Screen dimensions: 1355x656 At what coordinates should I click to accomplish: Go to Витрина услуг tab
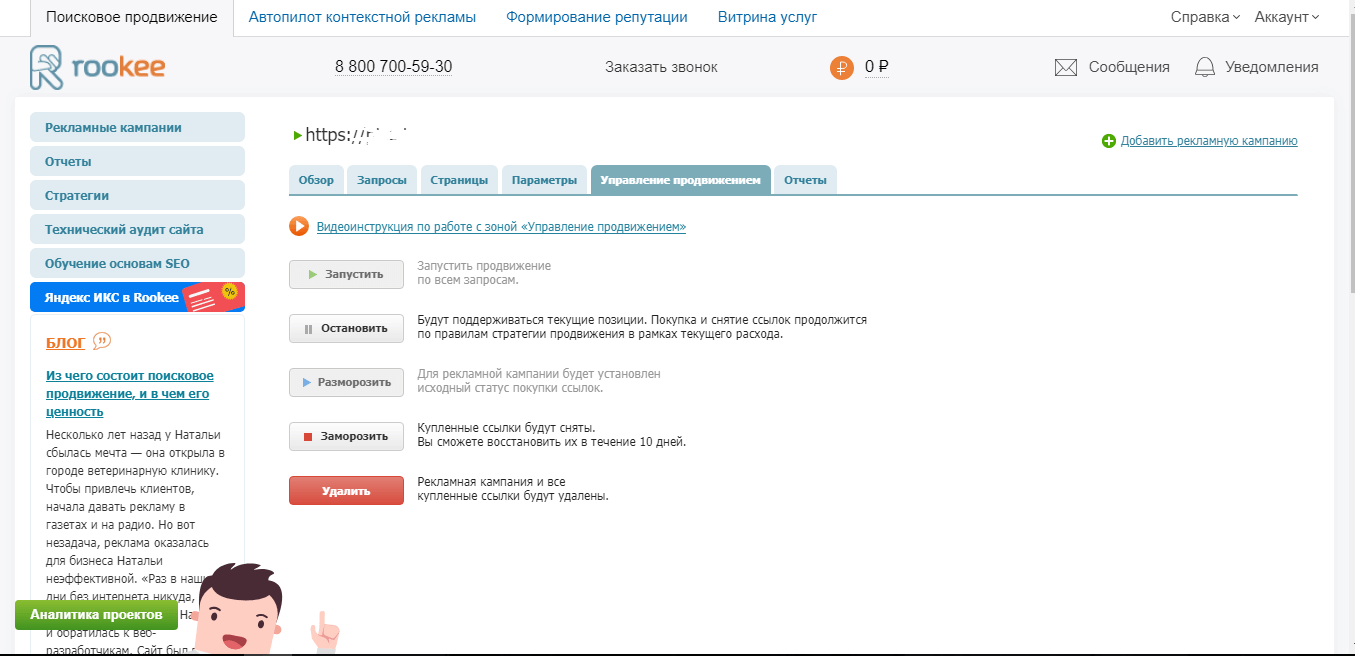(768, 17)
